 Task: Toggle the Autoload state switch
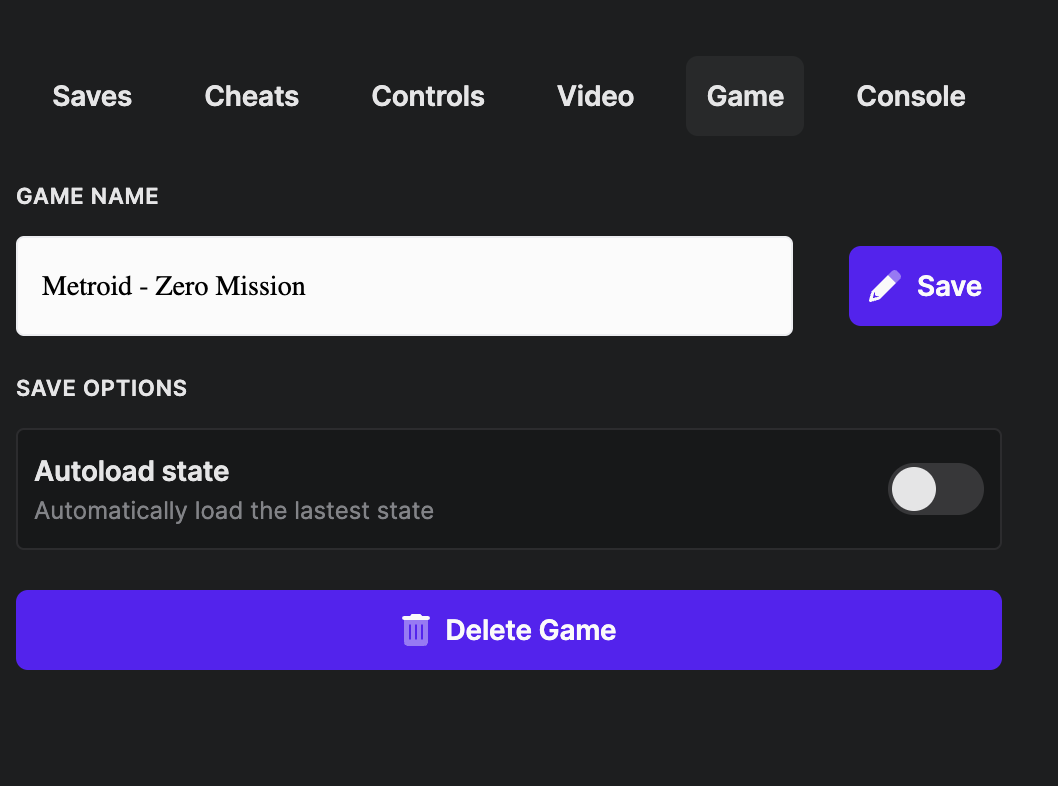[x=935, y=489]
